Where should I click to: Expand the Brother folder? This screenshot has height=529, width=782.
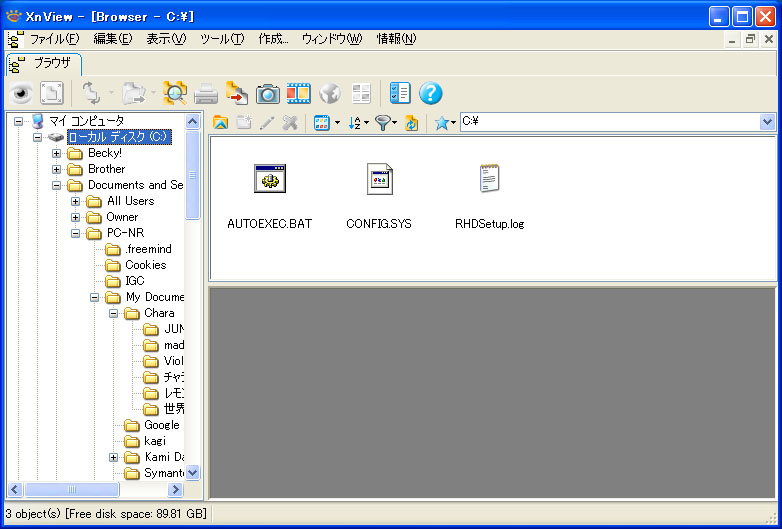click(56, 169)
